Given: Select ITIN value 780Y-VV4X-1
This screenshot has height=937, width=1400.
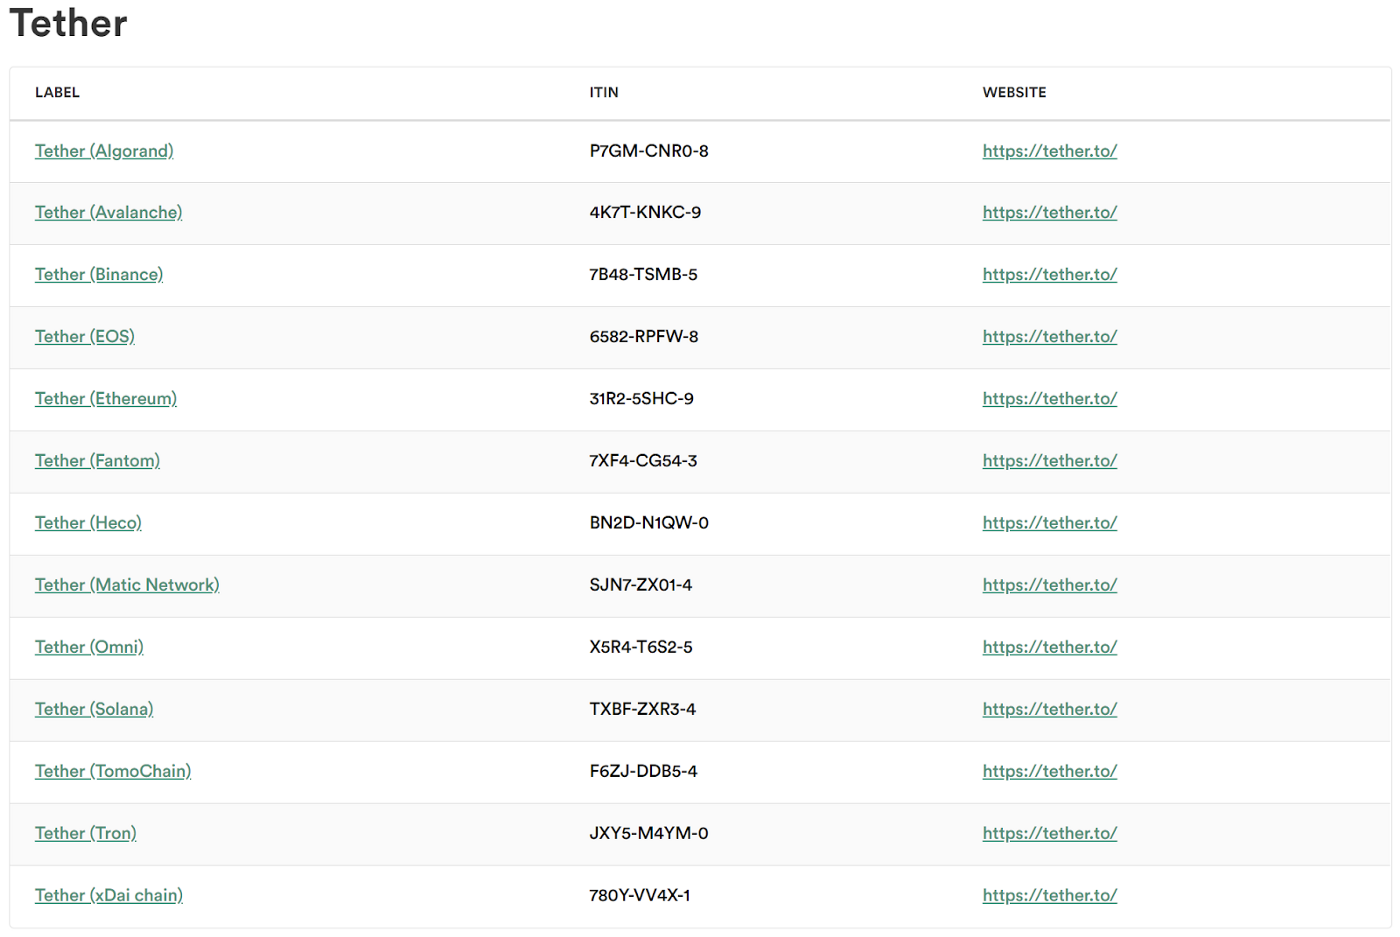Looking at the screenshot, I should click(x=640, y=895).
